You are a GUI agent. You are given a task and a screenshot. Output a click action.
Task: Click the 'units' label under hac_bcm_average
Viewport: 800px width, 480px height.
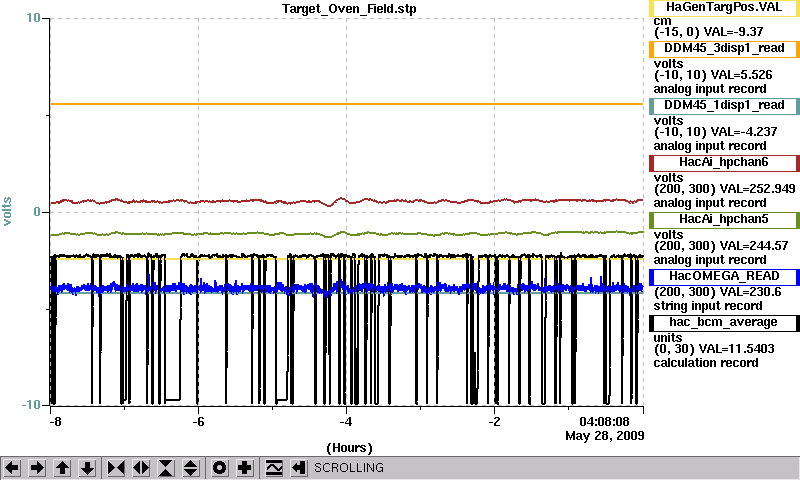668,338
